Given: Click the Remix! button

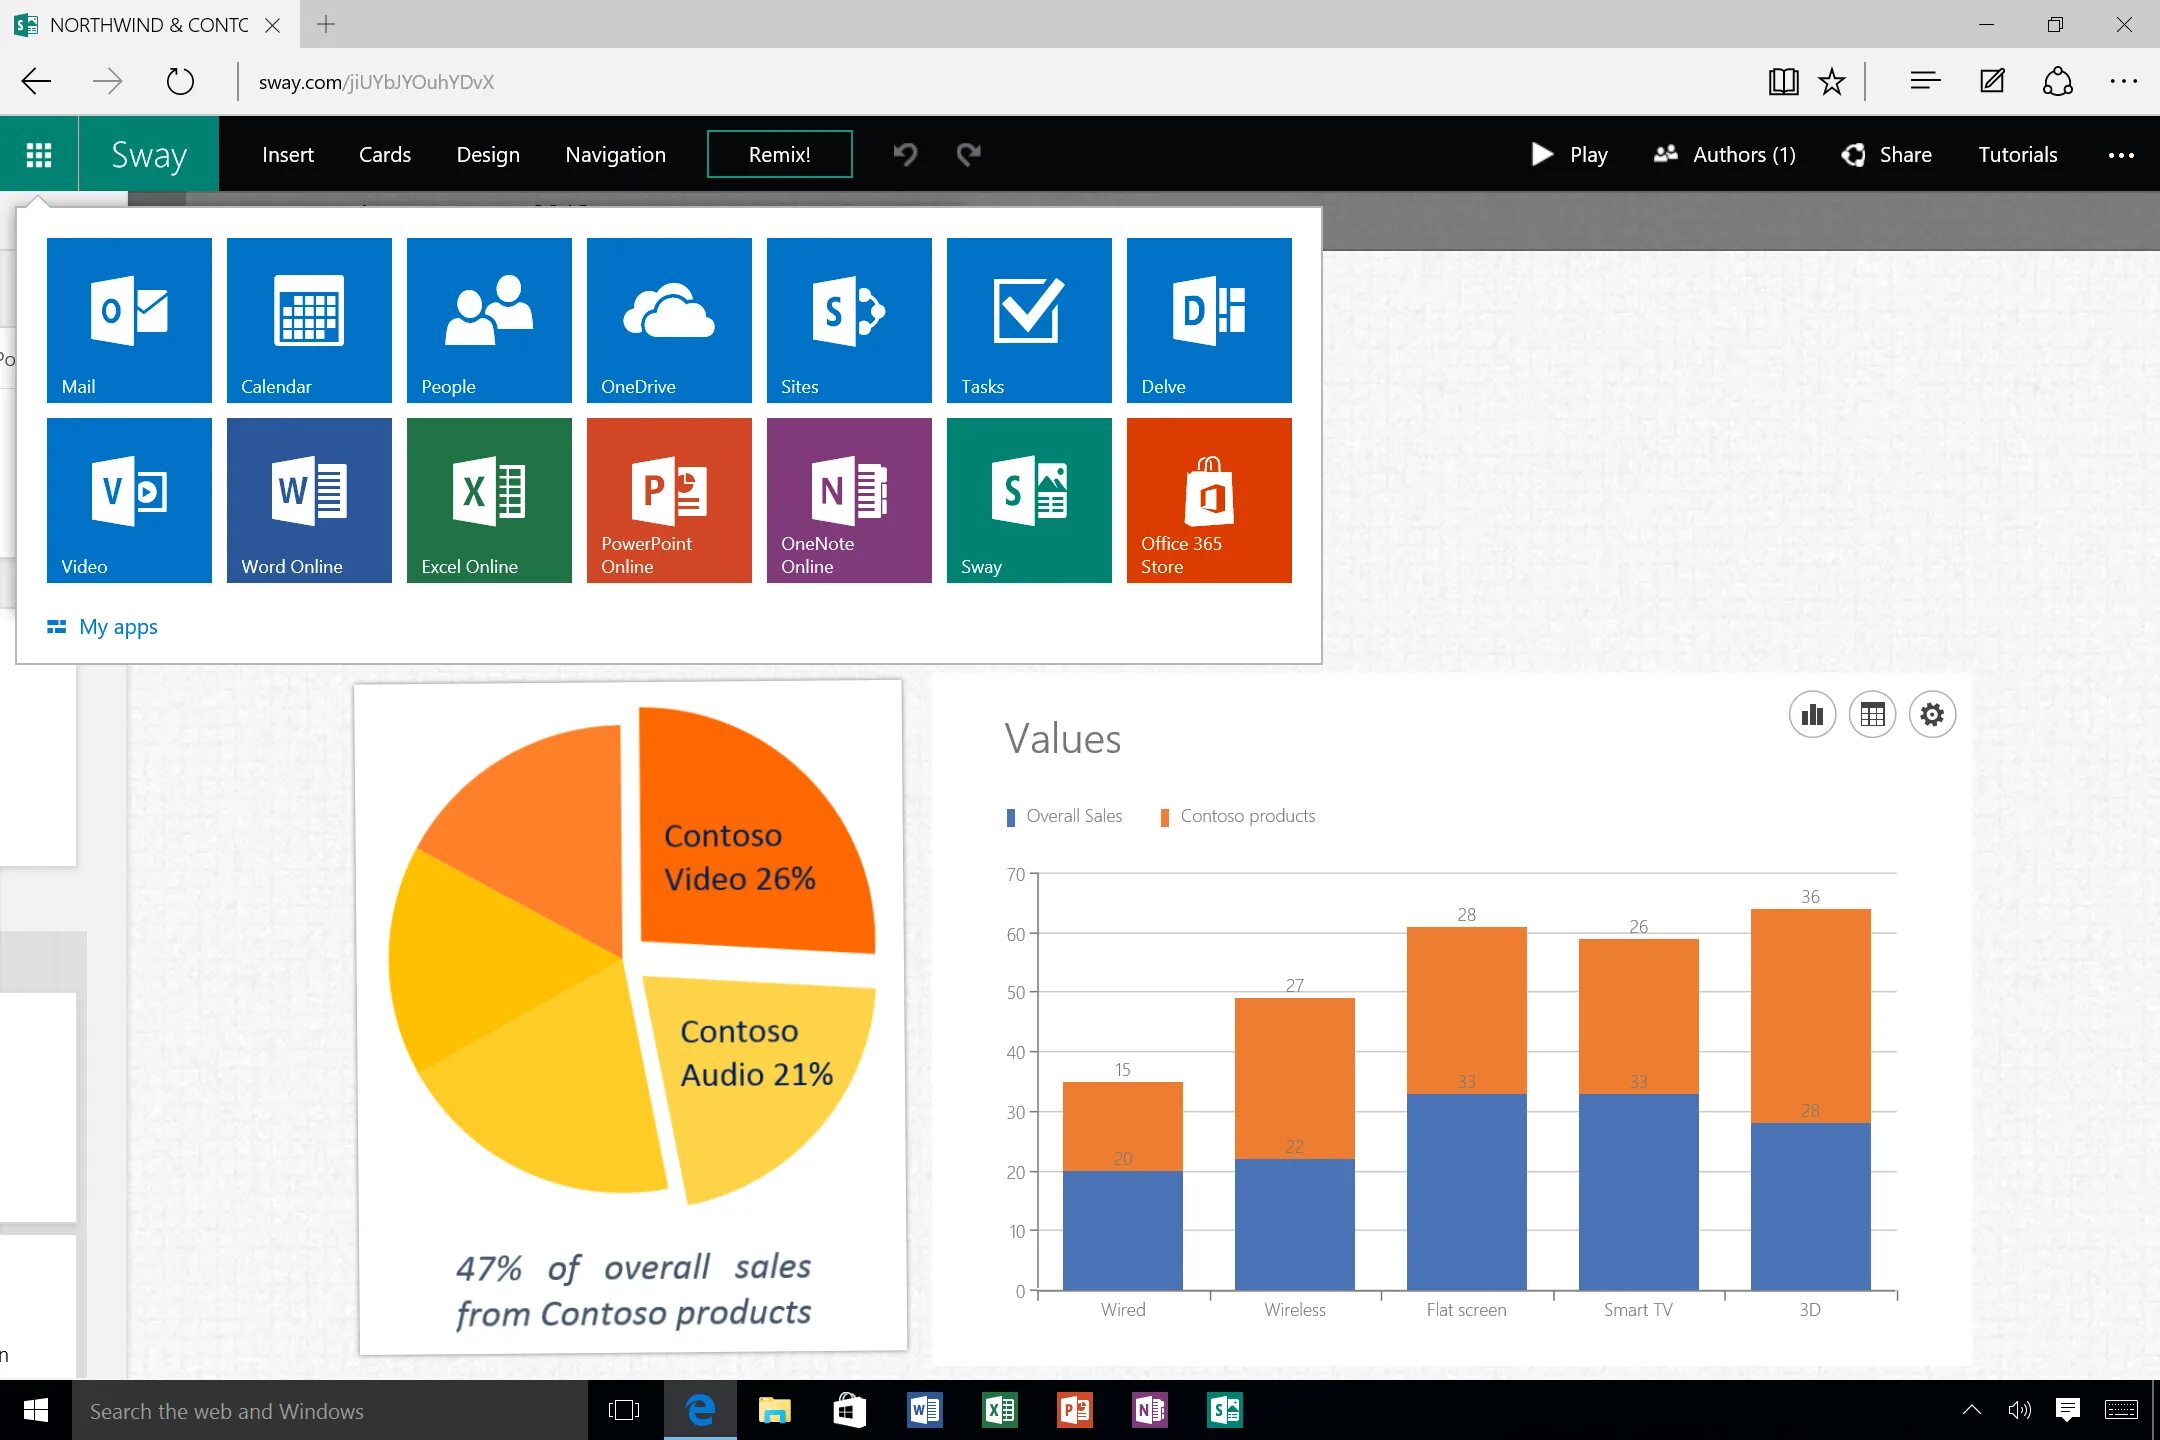Looking at the screenshot, I should pyautogui.click(x=779, y=154).
